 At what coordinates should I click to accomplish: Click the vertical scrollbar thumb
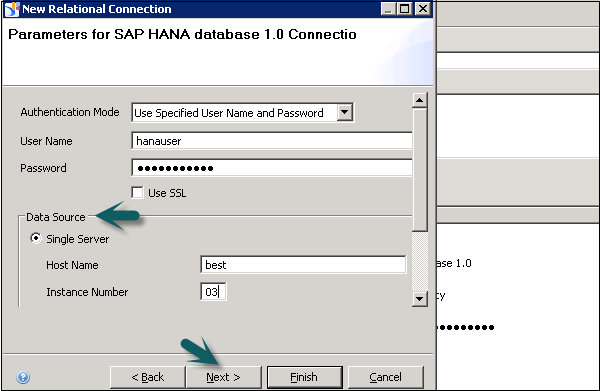(419, 170)
